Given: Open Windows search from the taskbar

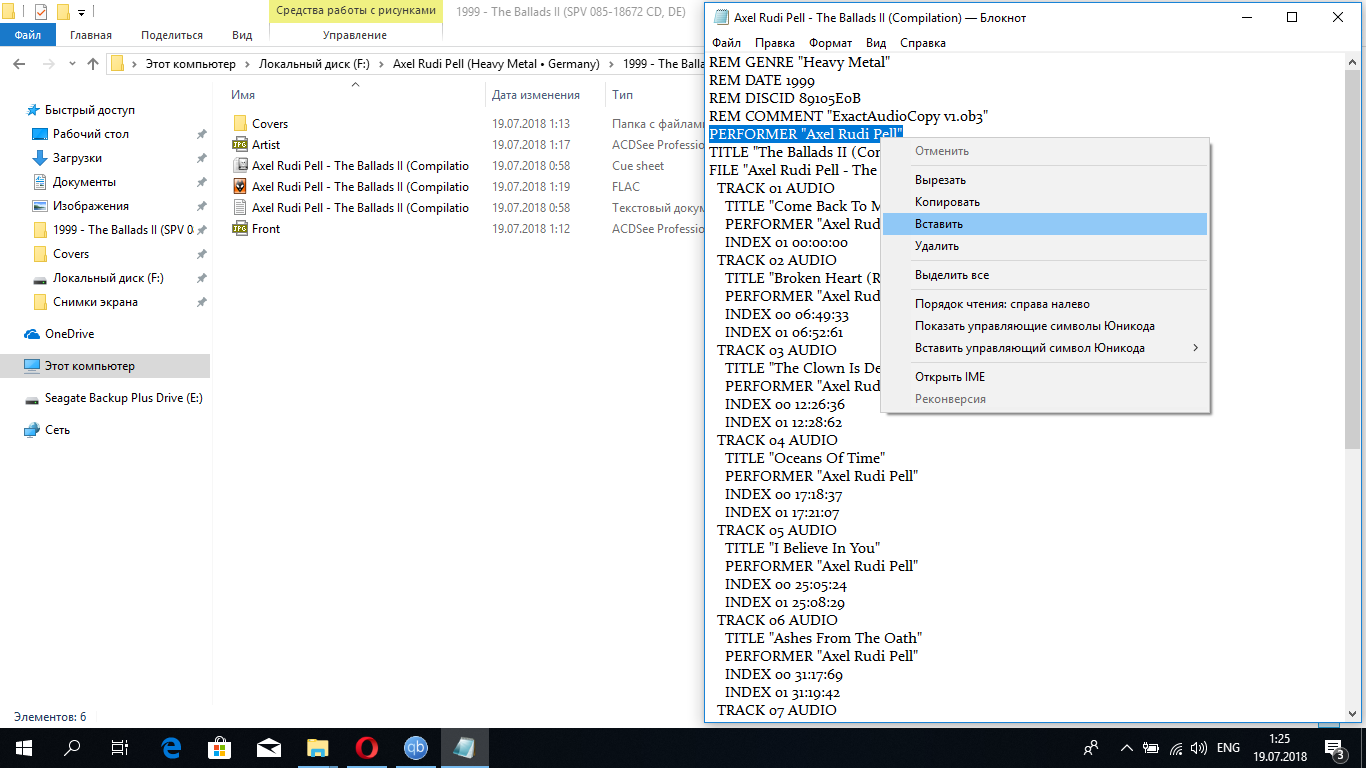Looking at the screenshot, I should click(72, 748).
